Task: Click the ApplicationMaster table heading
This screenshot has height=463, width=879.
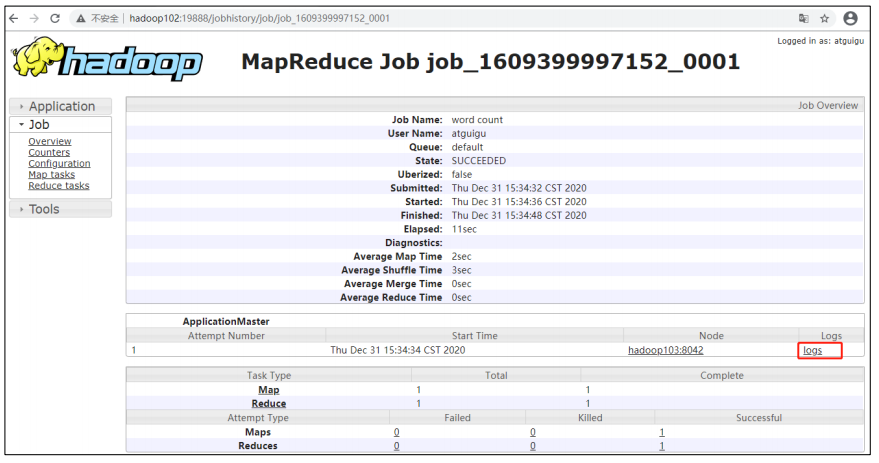Action: point(226,322)
